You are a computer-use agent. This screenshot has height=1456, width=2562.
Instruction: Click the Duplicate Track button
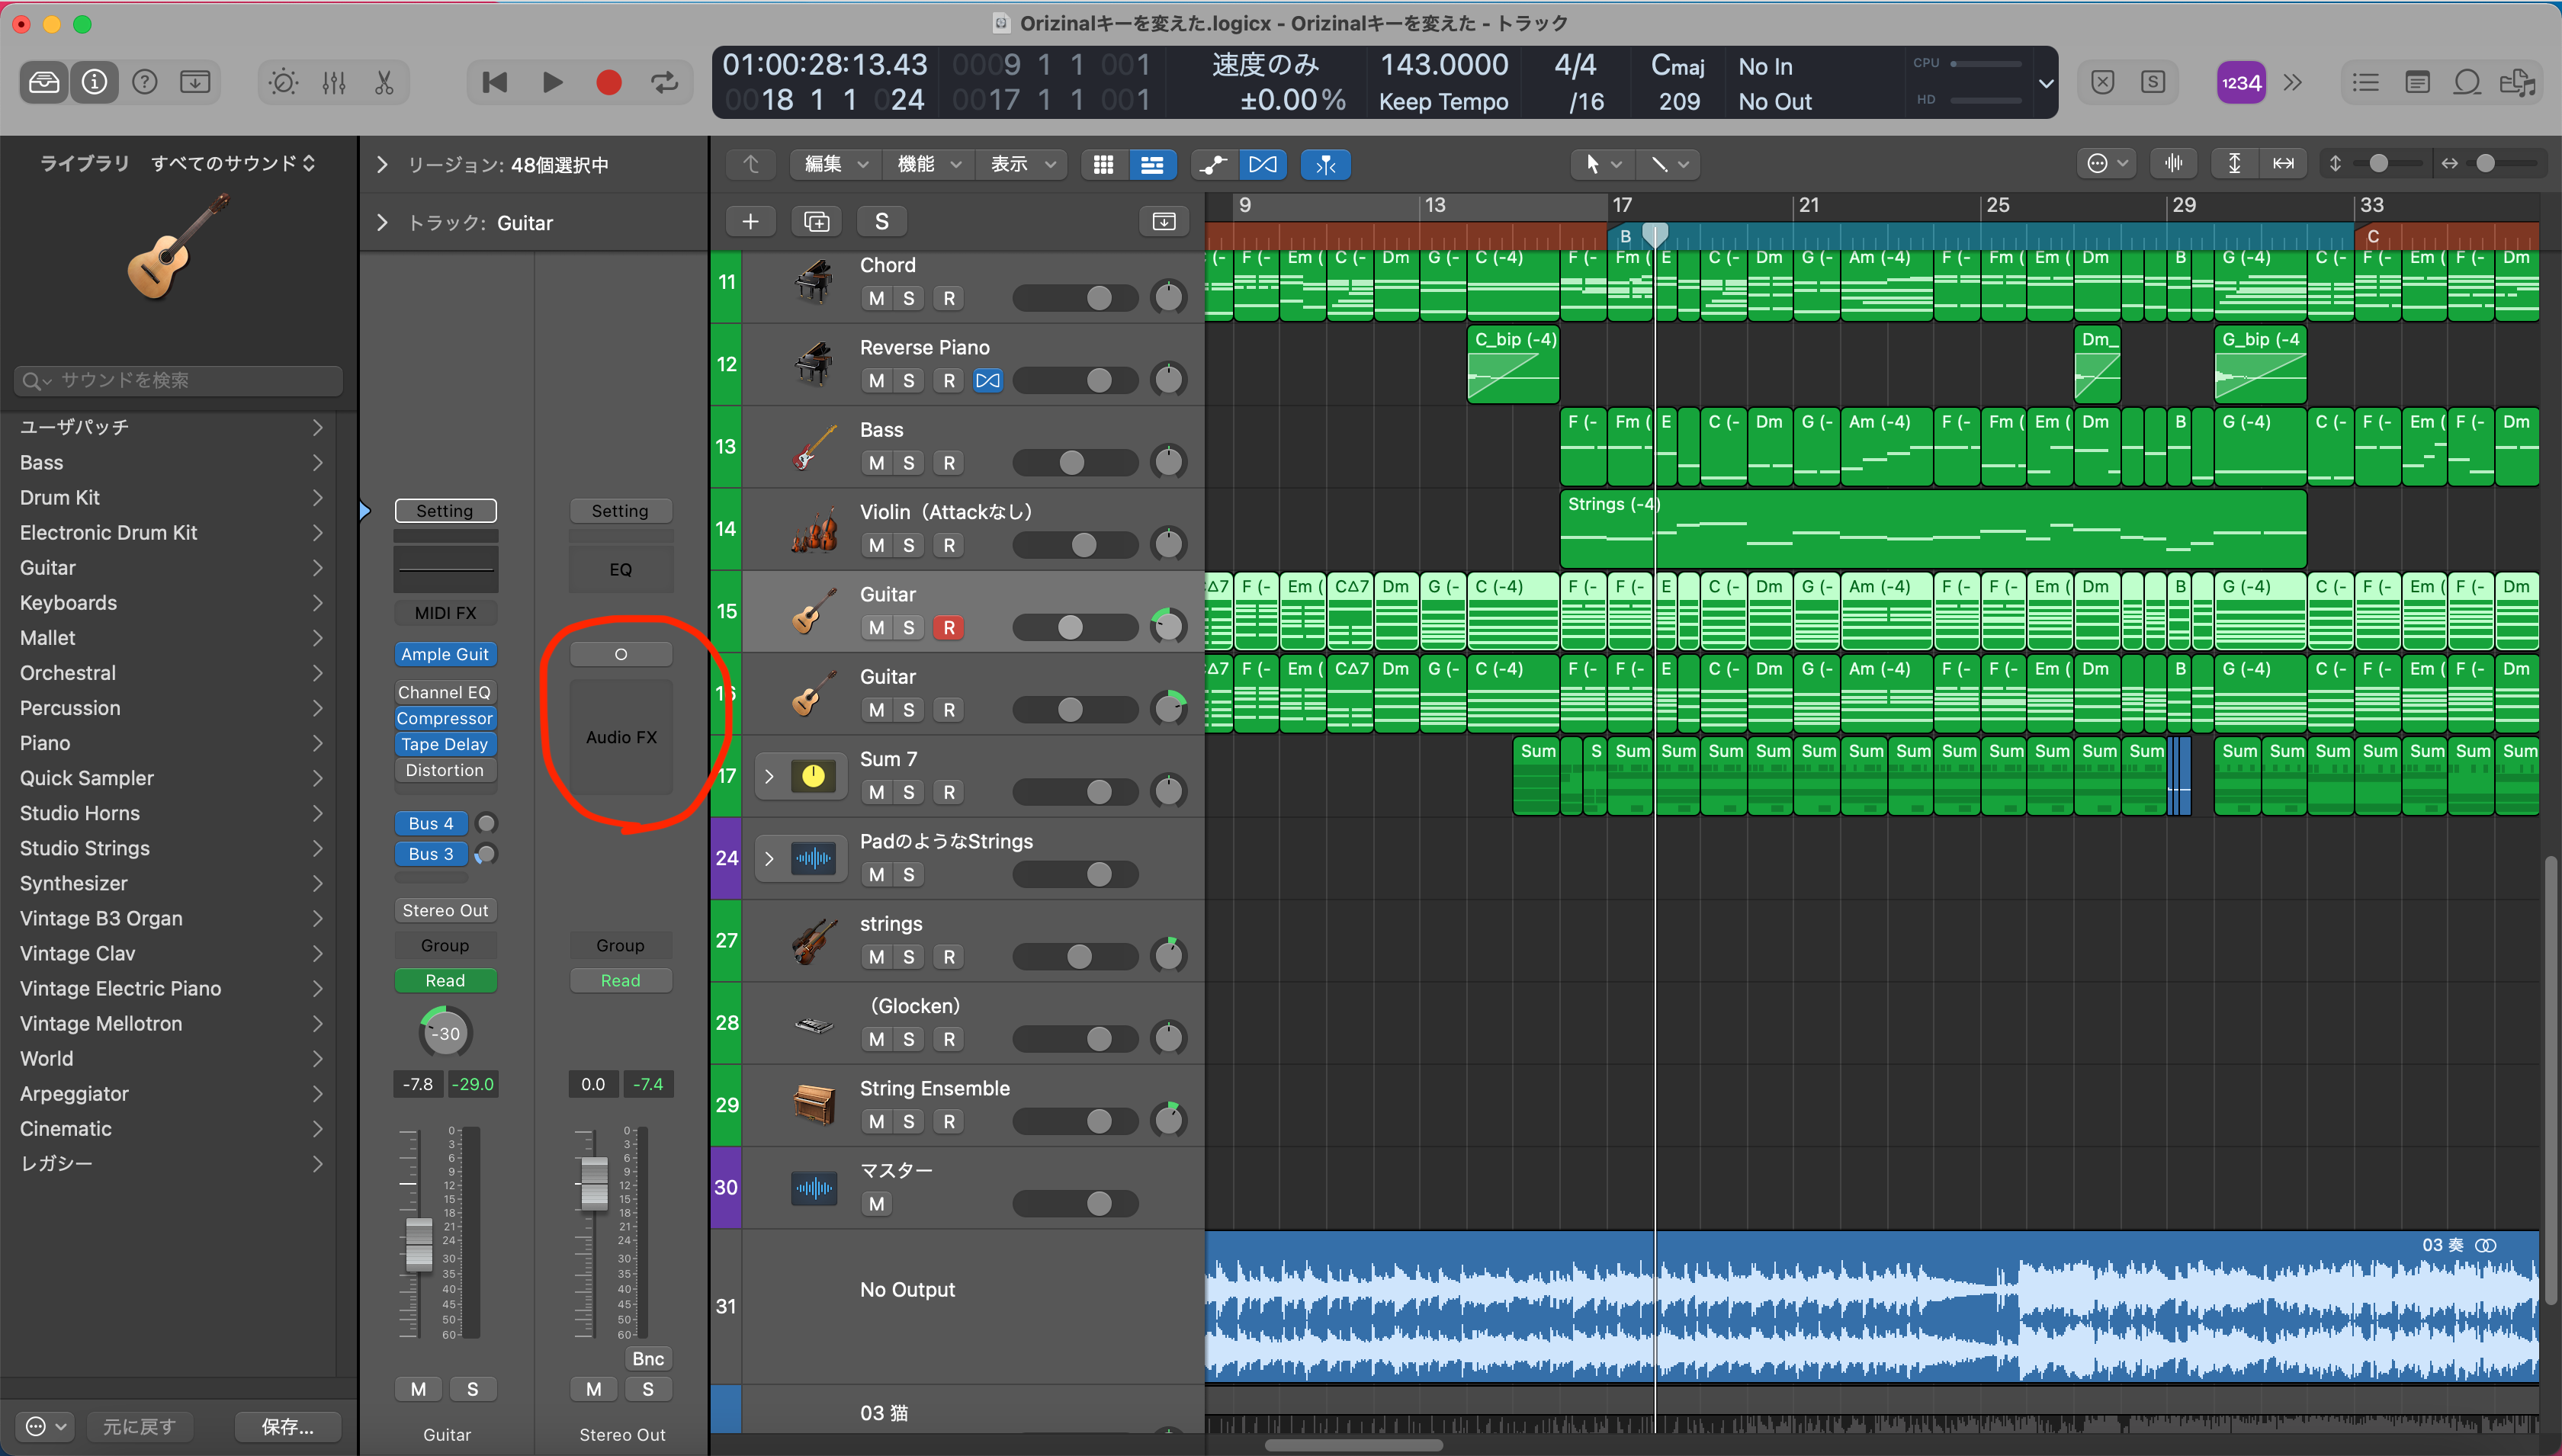(816, 222)
